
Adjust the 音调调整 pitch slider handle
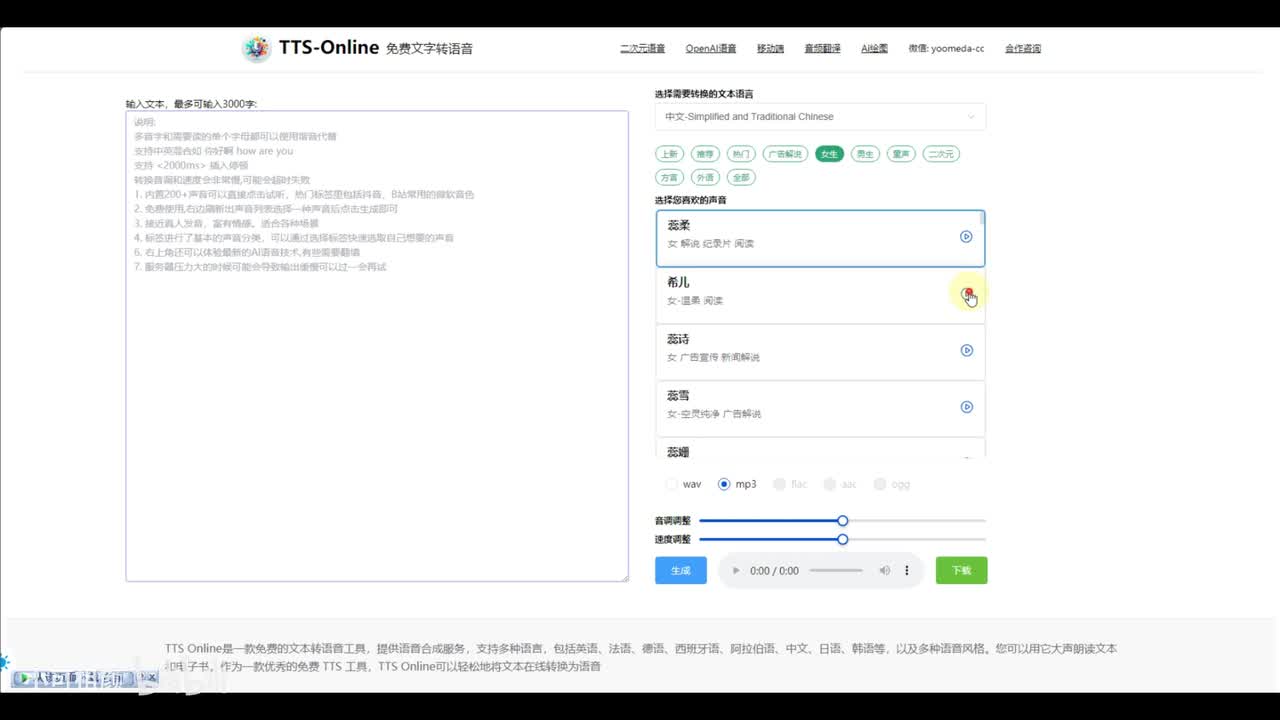tap(843, 521)
